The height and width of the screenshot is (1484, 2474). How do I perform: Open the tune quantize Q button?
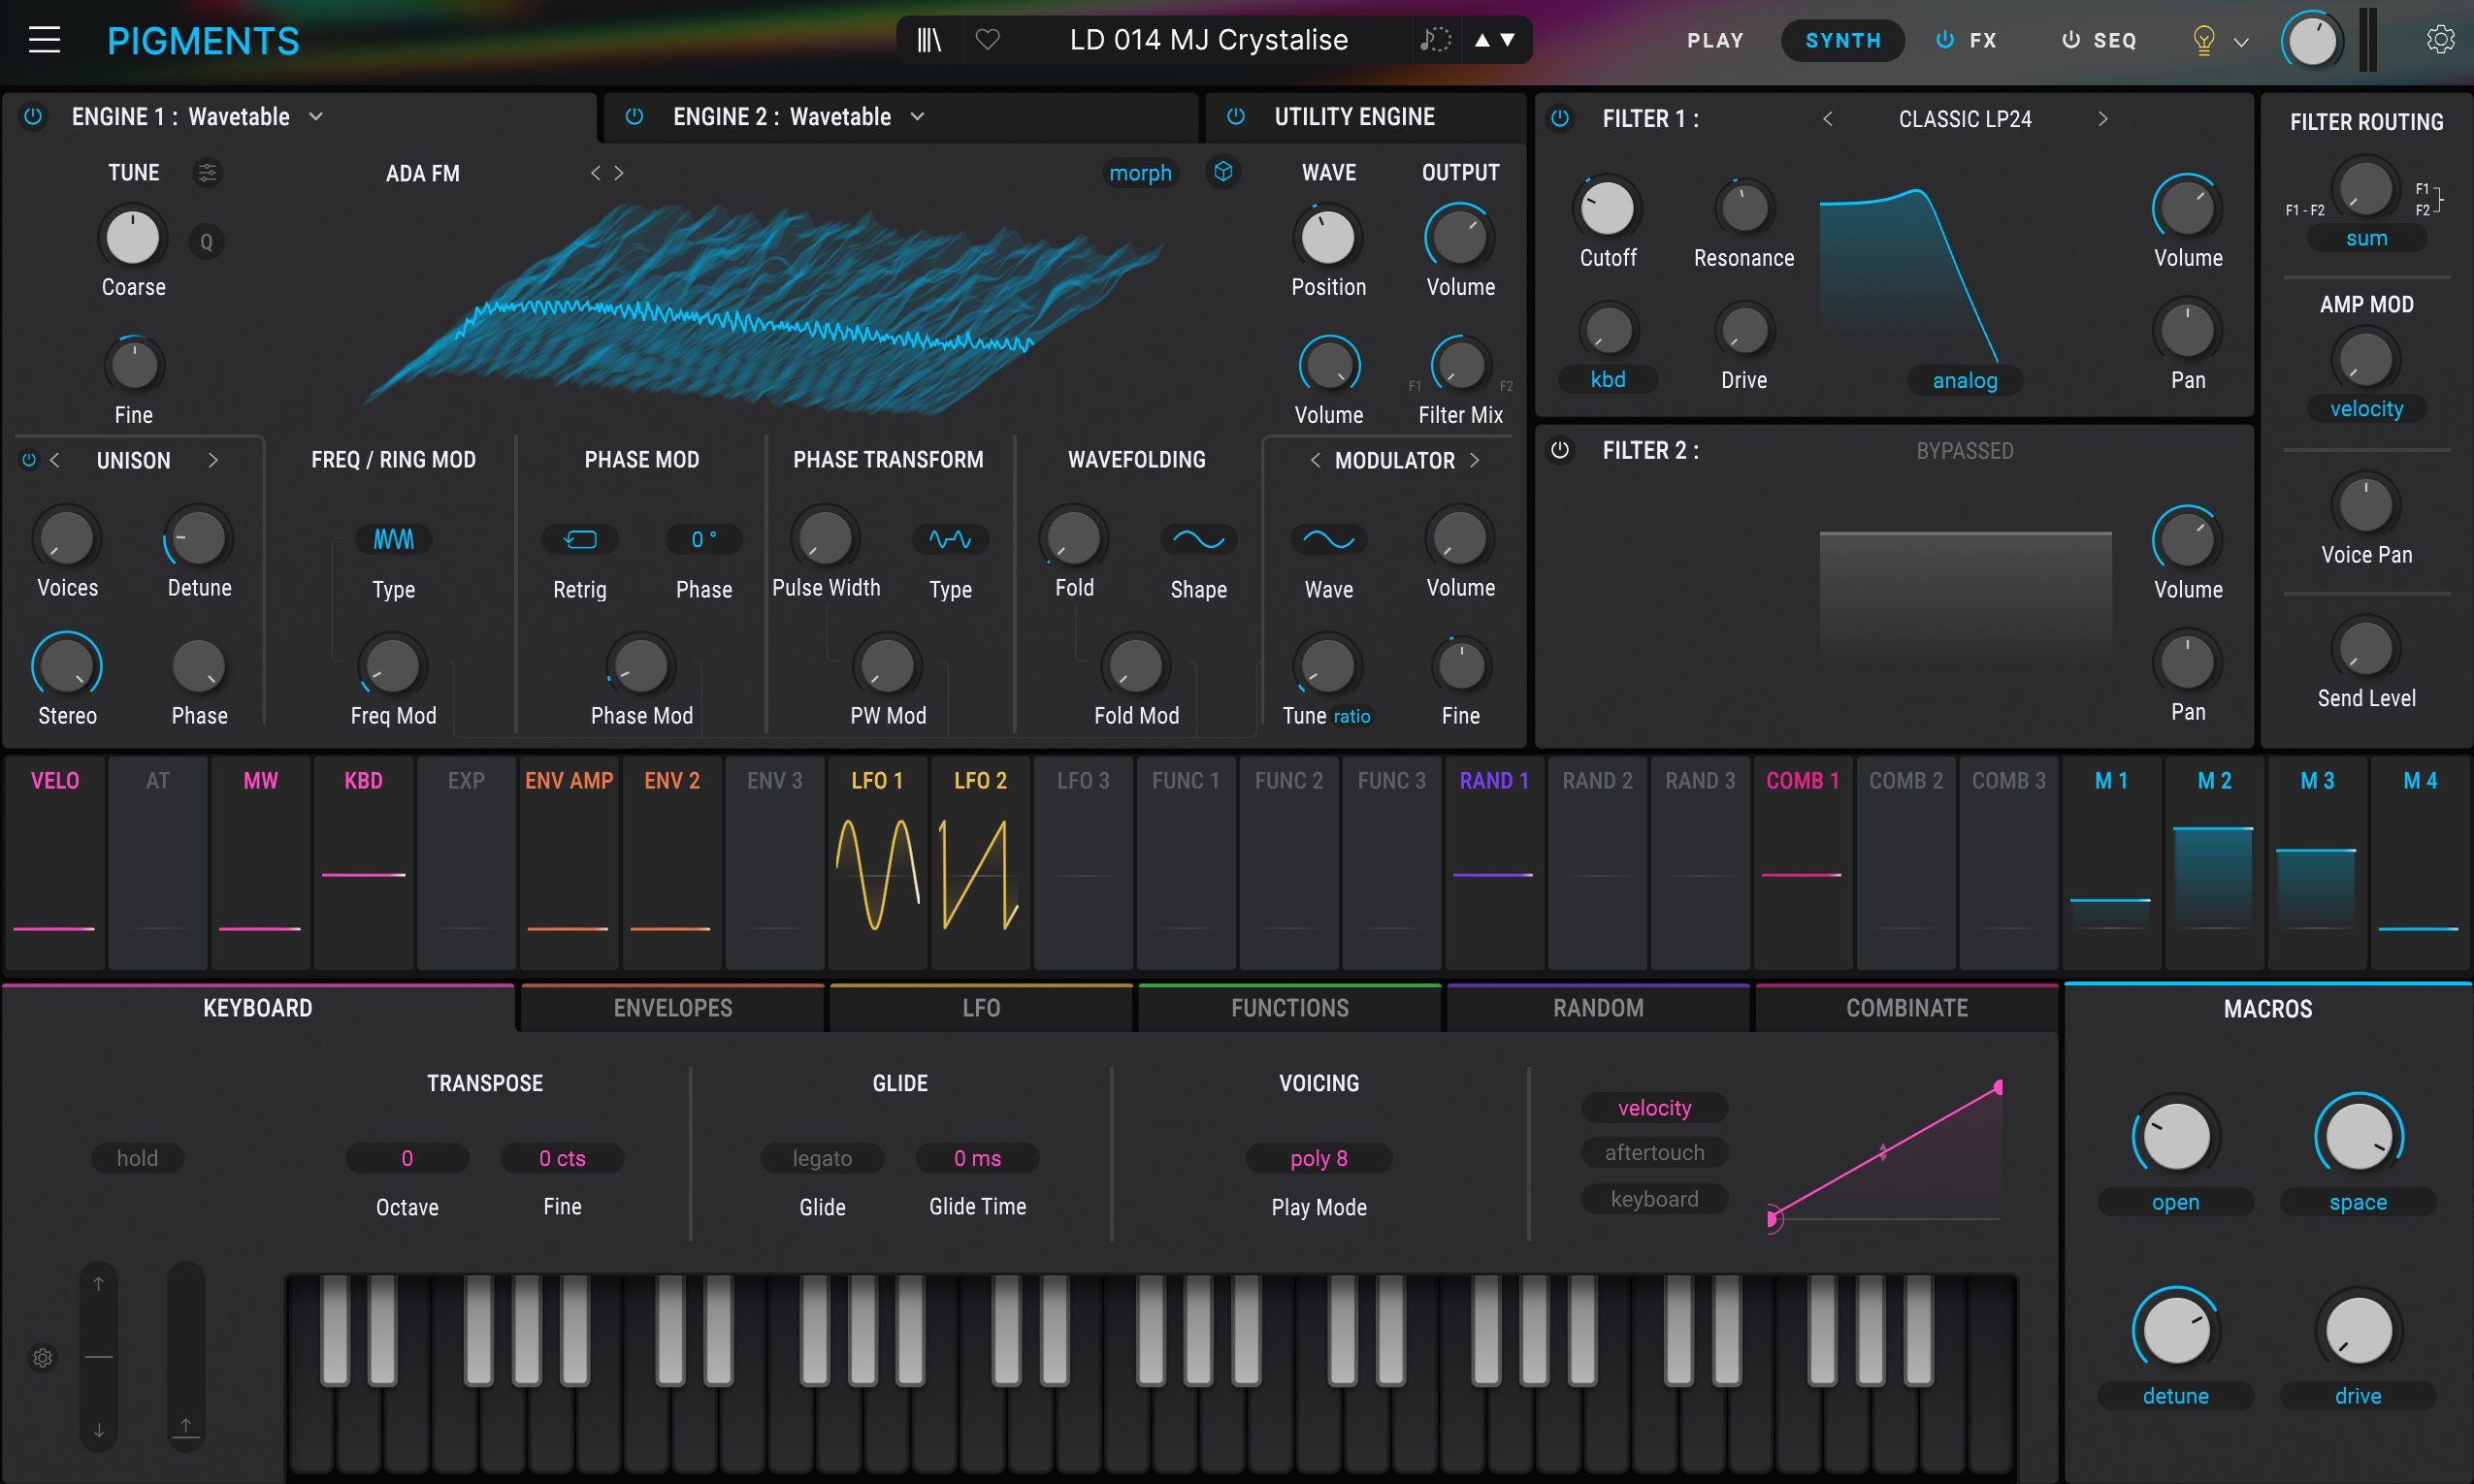pyautogui.click(x=206, y=241)
